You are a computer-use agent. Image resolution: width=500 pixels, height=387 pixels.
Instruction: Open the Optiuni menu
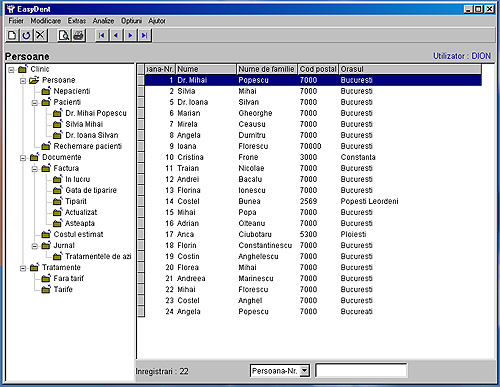[x=131, y=21]
